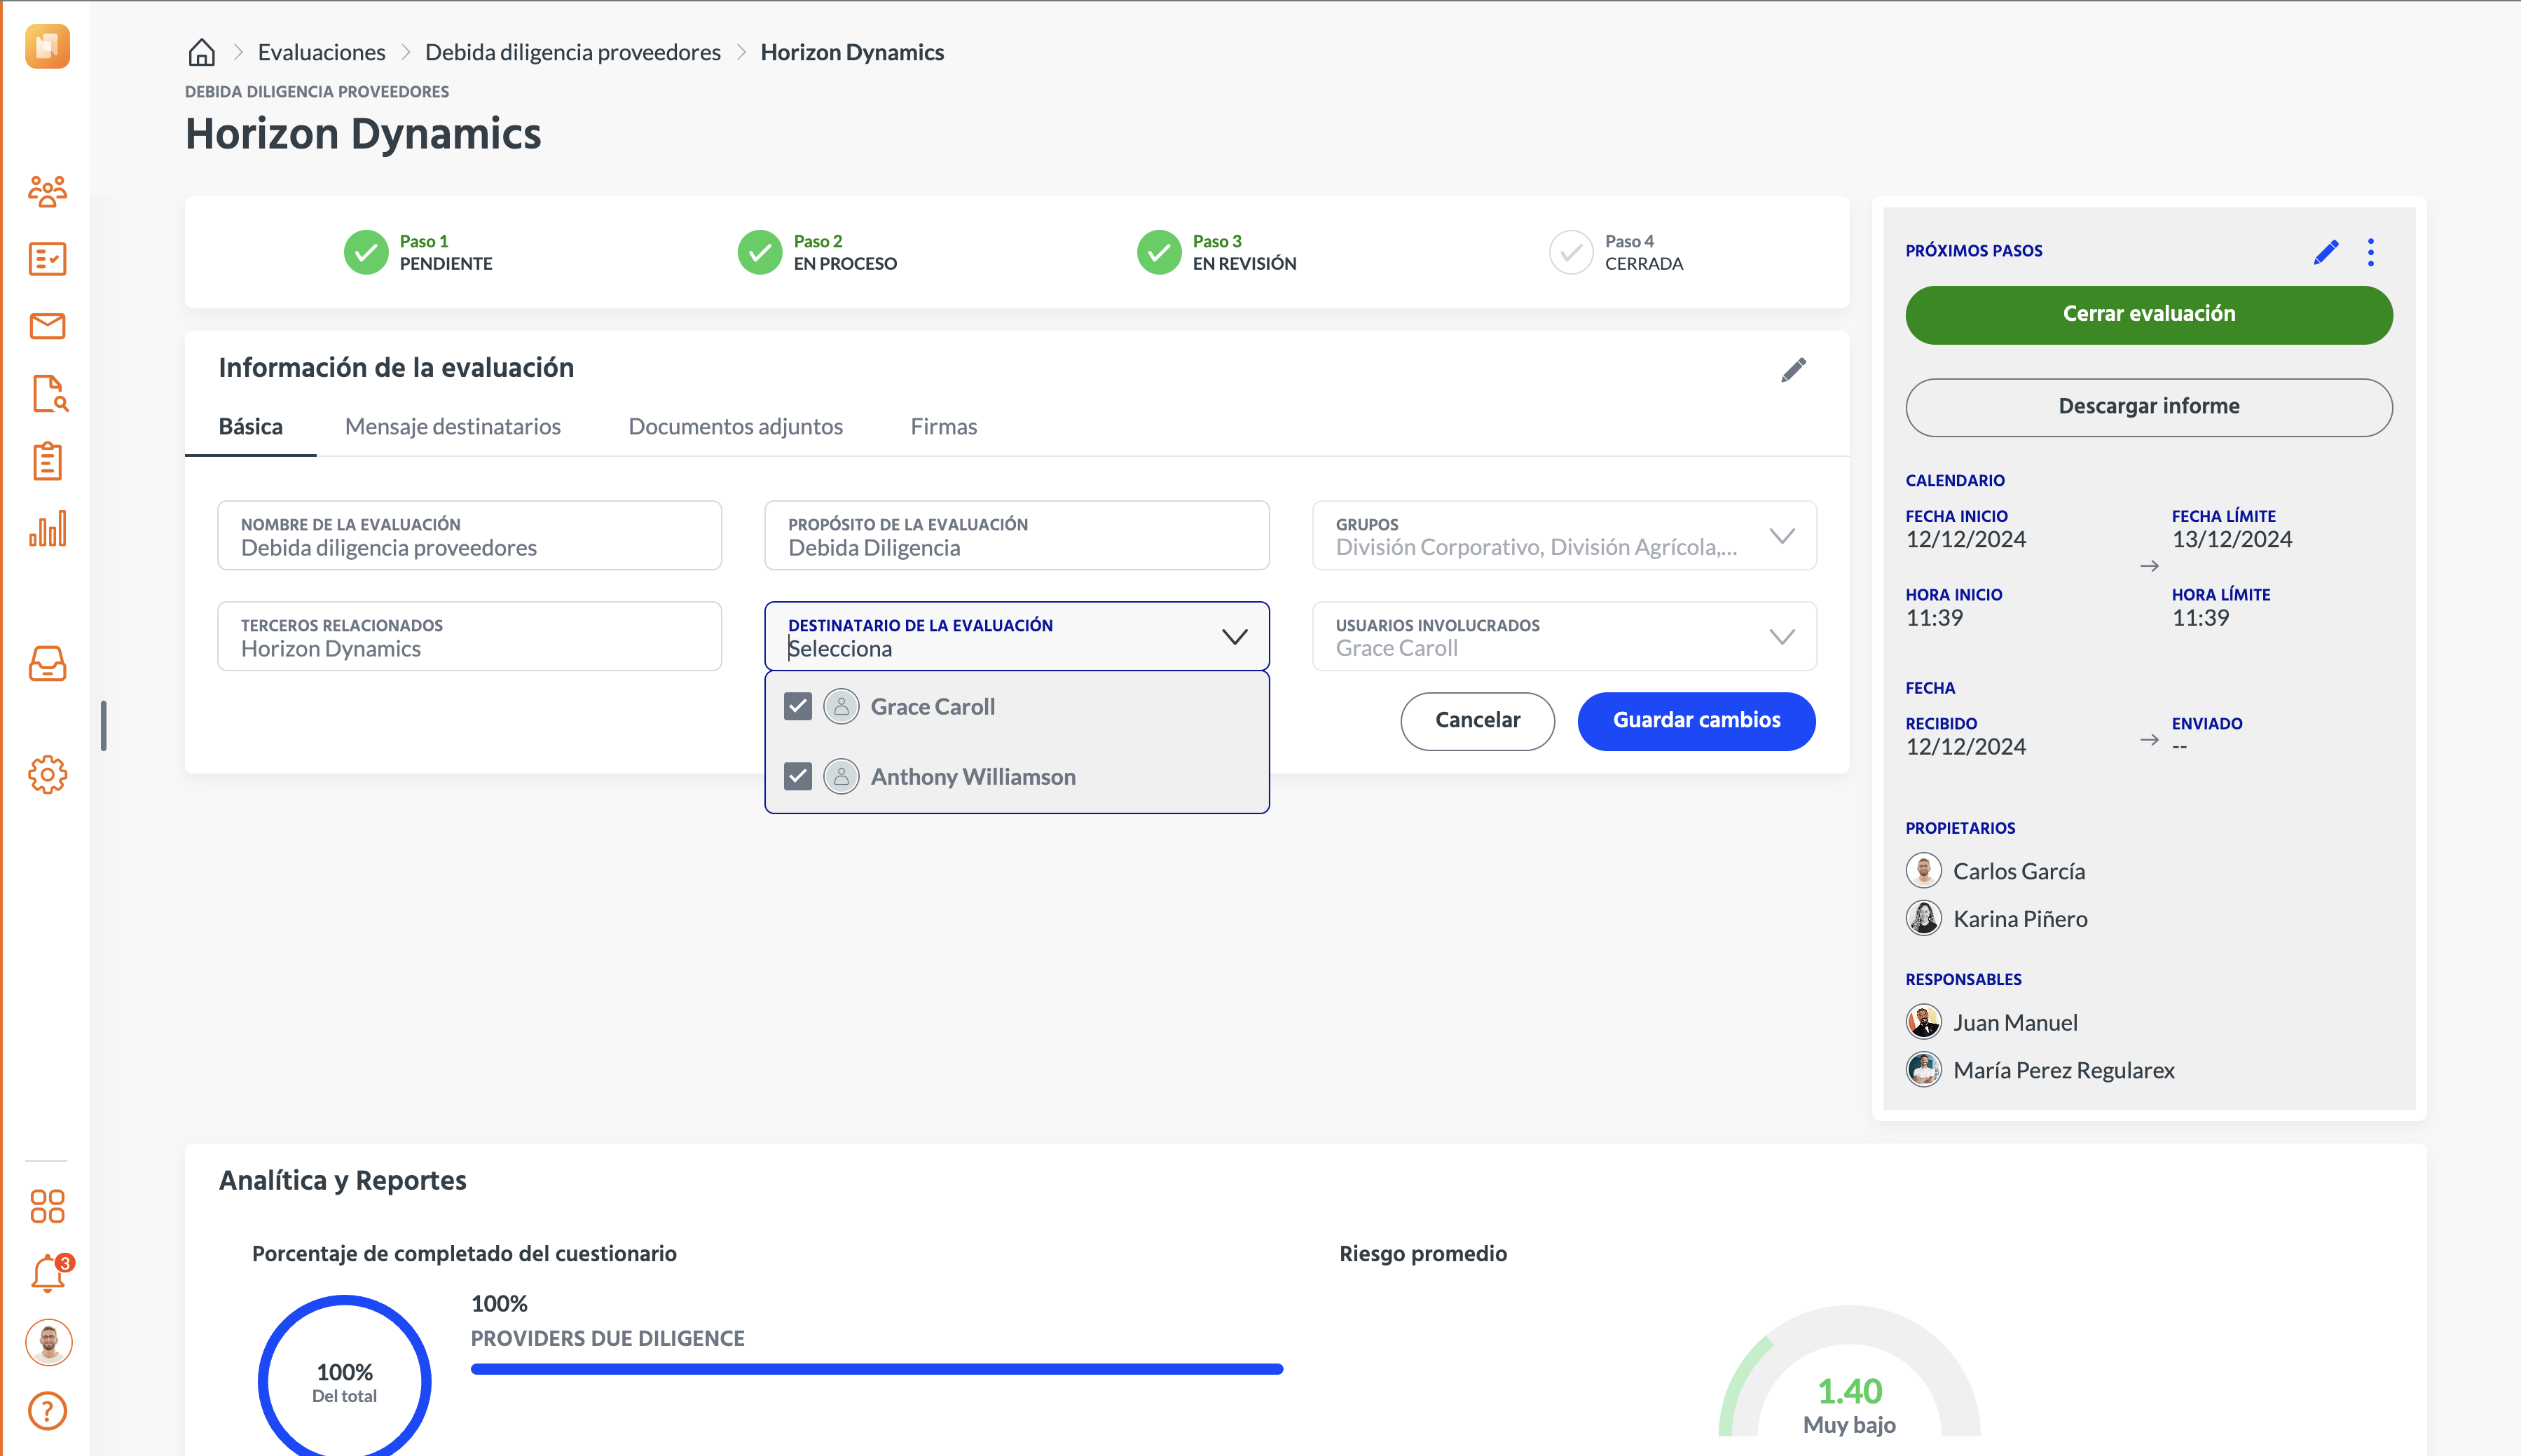Click the Paso 1 Pendiente check icon
The width and height of the screenshot is (2521, 1456).
(366, 252)
